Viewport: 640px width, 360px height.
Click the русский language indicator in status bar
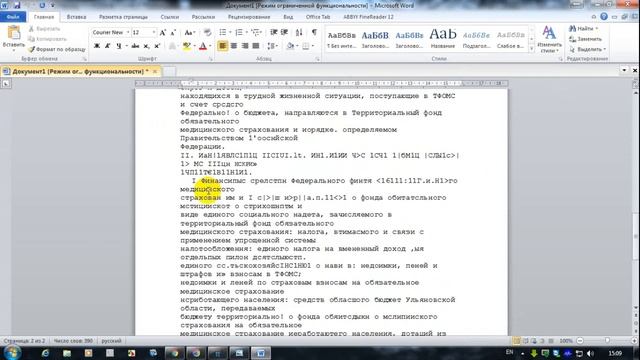tap(111, 341)
